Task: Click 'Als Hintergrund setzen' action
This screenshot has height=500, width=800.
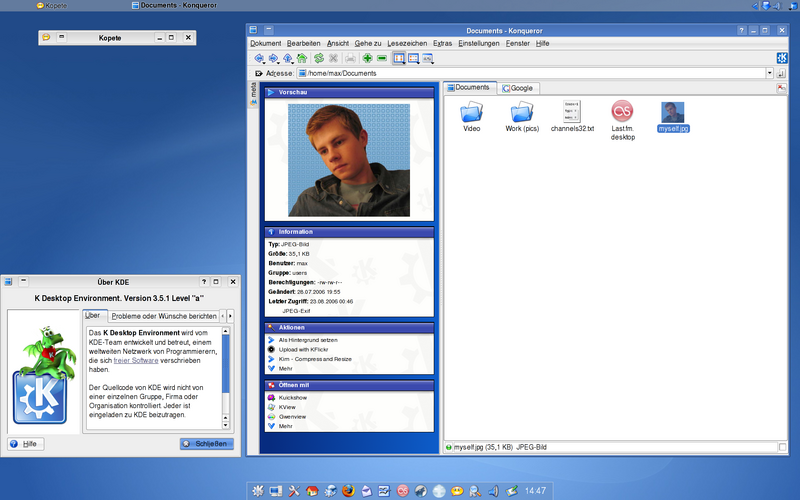Action: coord(308,340)
